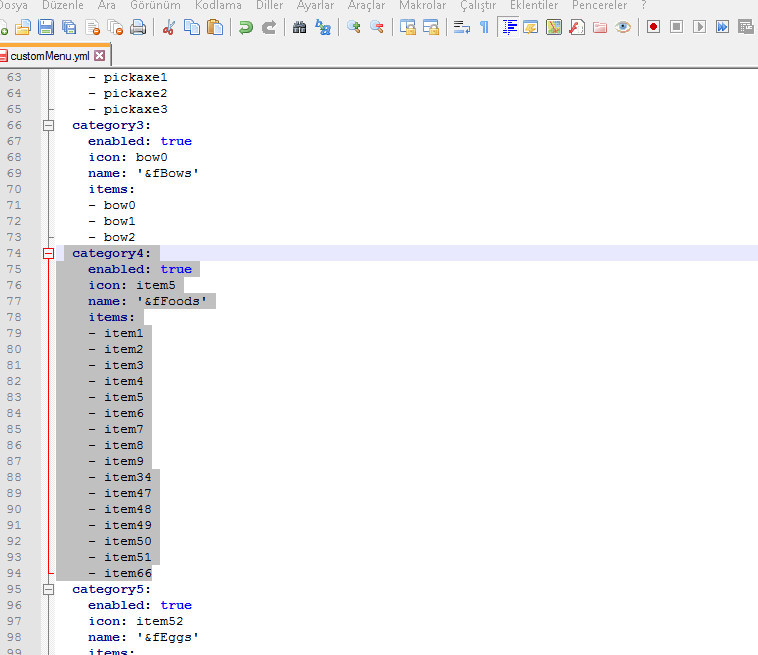This screenshot has height=655, width=758.
Task: Open a file with the folder icon
Action: [23, 27]
